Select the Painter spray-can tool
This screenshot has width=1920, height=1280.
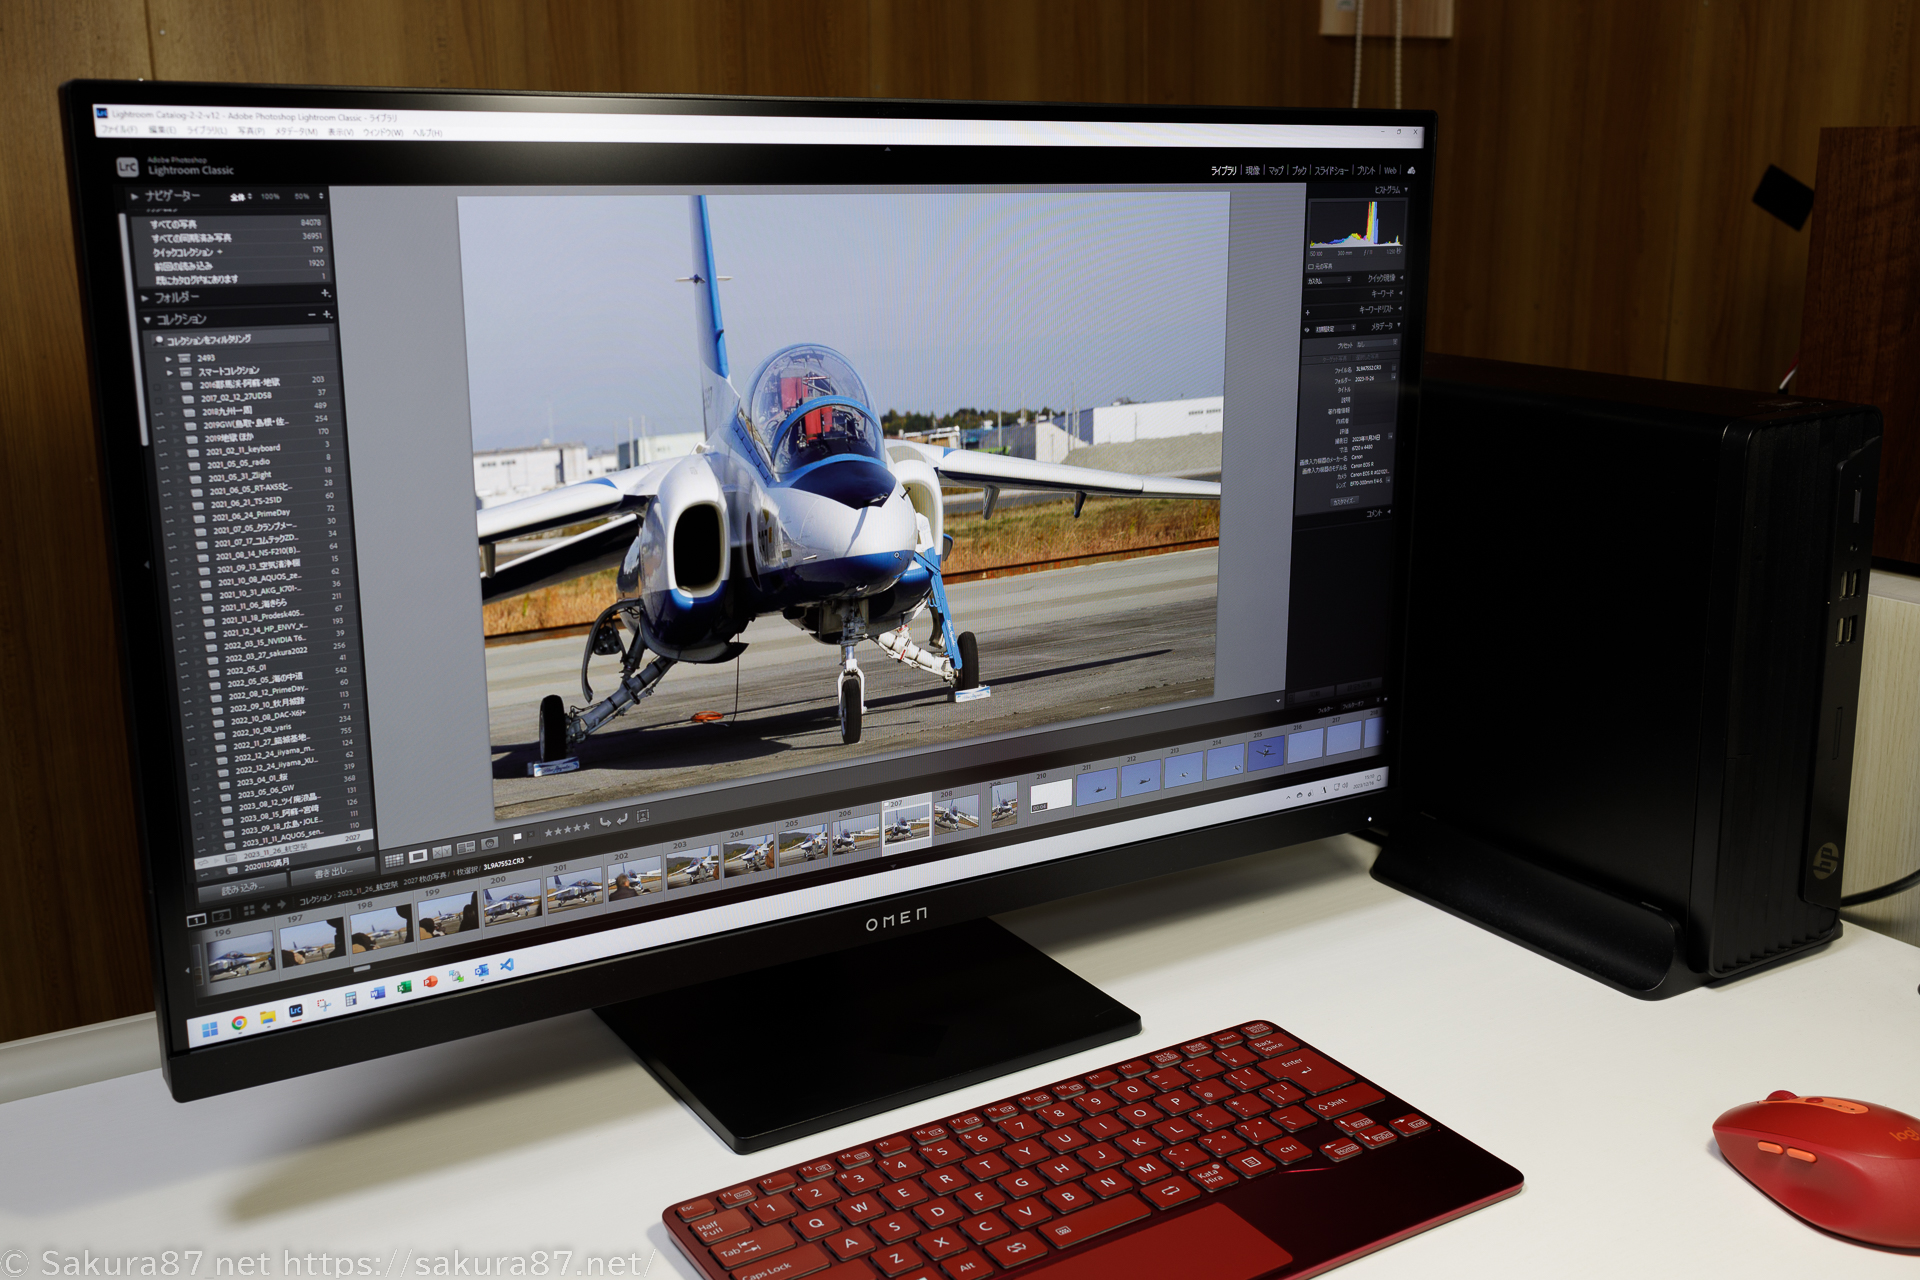click(x=488, y=844)
